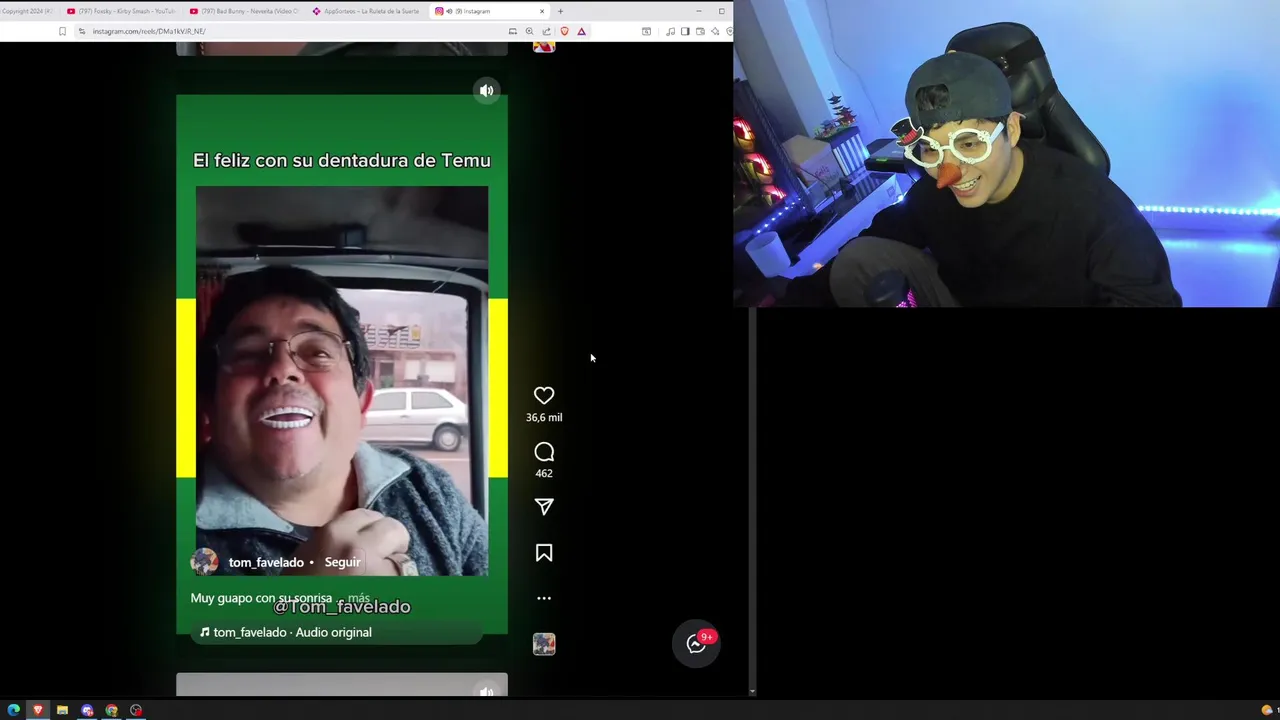Image resolution: width=1280 pixels, height=720 pixels.
Task: Open the dark round app icon on taskbar
Action: coord(136,710)
